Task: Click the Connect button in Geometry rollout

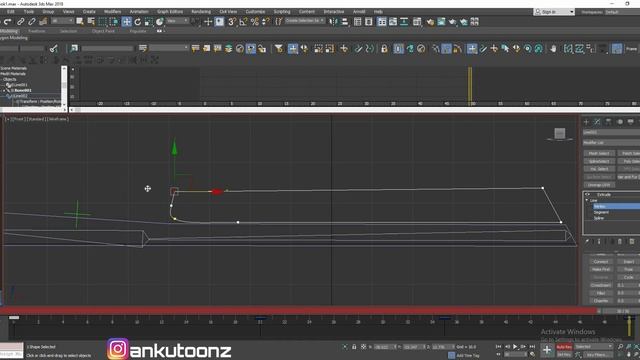Action: click(600, 262)
